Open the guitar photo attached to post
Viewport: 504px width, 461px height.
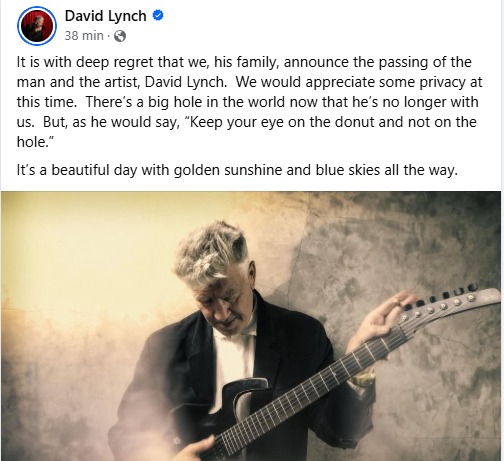[251, 326]
